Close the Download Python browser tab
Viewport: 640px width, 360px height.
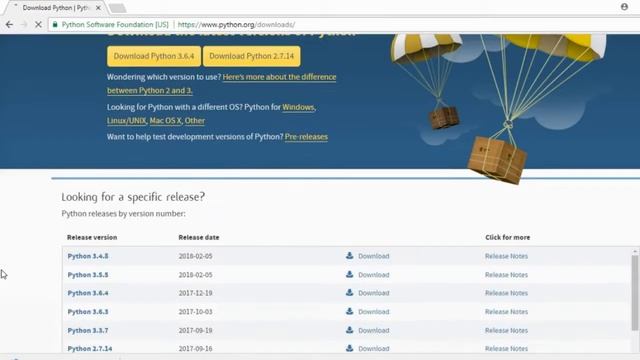coord(98,8)
